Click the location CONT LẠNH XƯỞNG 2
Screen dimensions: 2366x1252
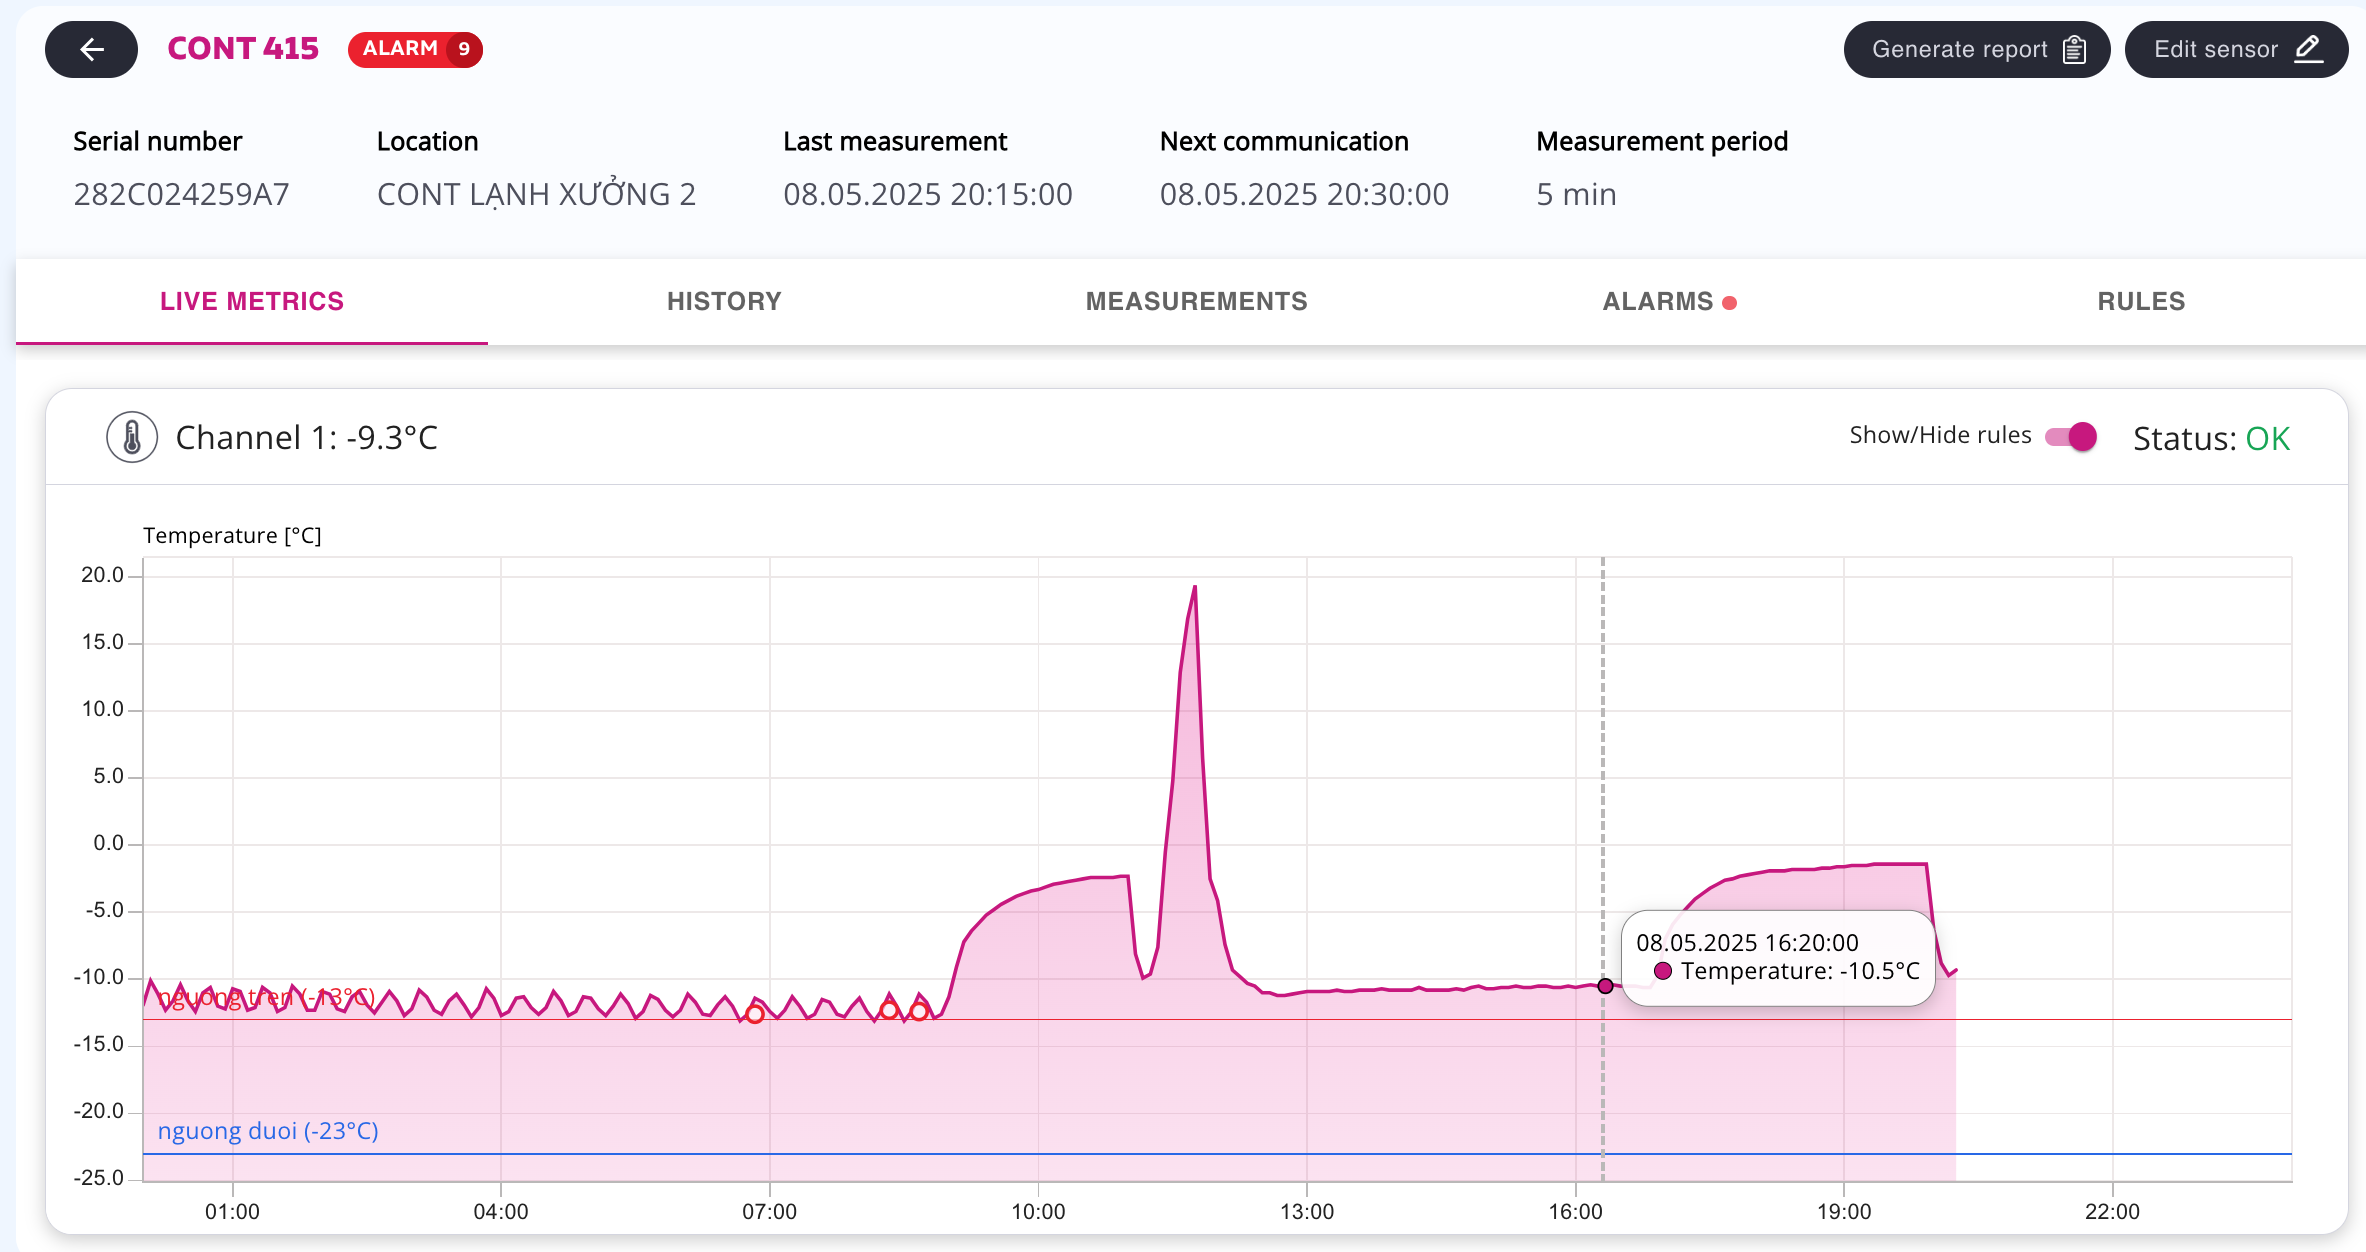(536, 193)
